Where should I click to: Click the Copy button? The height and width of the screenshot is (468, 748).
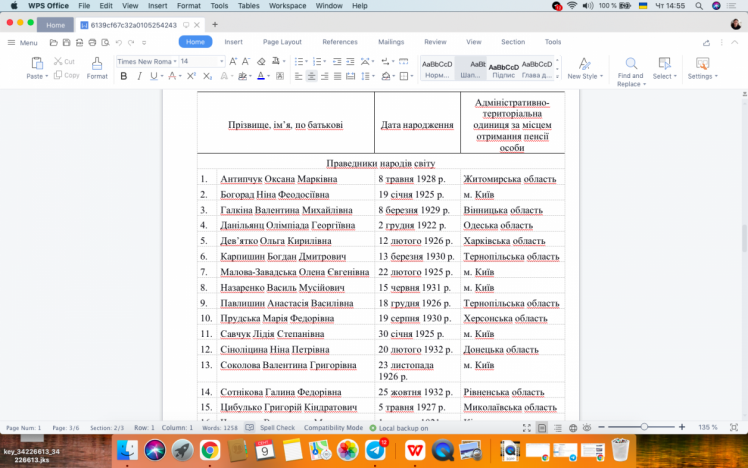66,75
